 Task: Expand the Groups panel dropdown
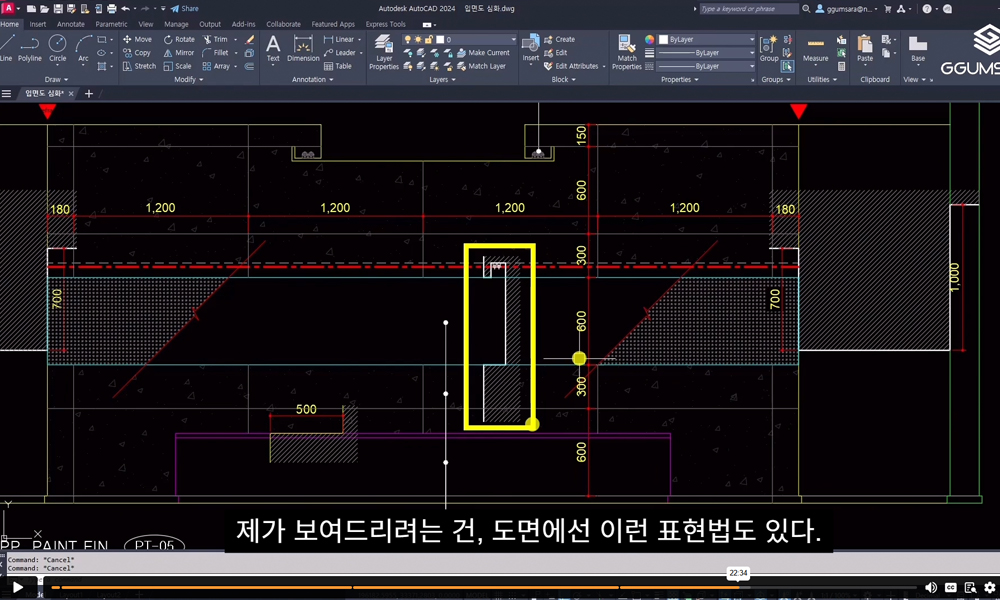(776, 80)
